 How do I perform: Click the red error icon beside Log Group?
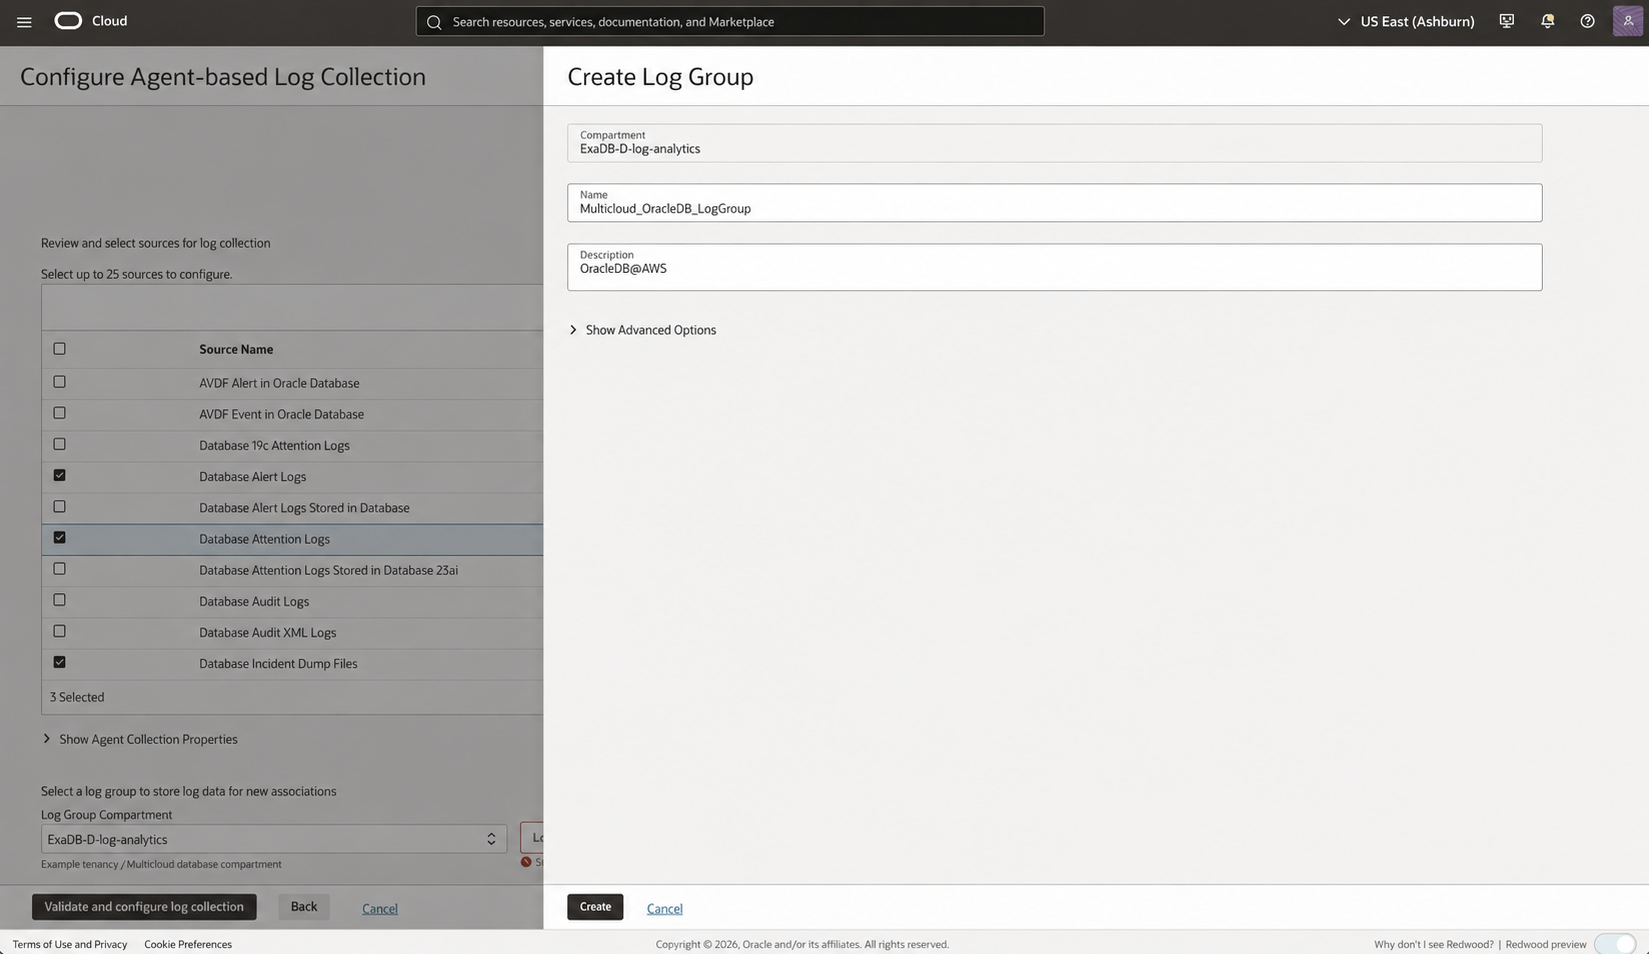click(526, 862)
